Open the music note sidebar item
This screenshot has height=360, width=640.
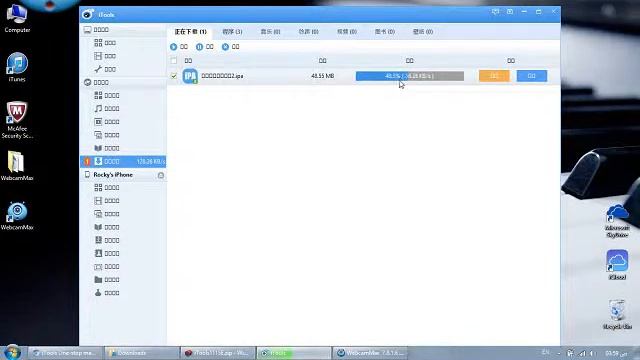(122, 109)
